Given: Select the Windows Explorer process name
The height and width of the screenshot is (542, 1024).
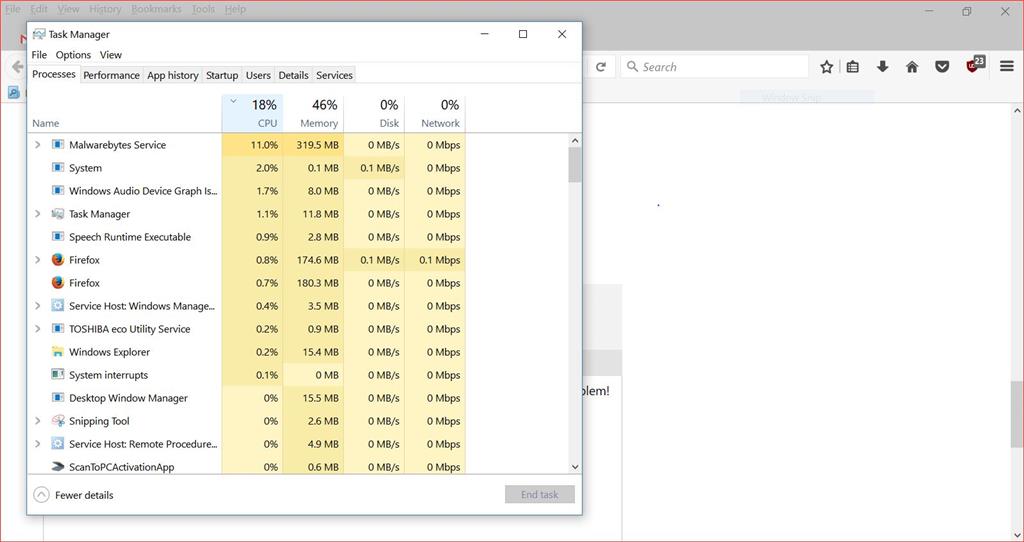Looking at the screenshot, I should click(110, 352).
